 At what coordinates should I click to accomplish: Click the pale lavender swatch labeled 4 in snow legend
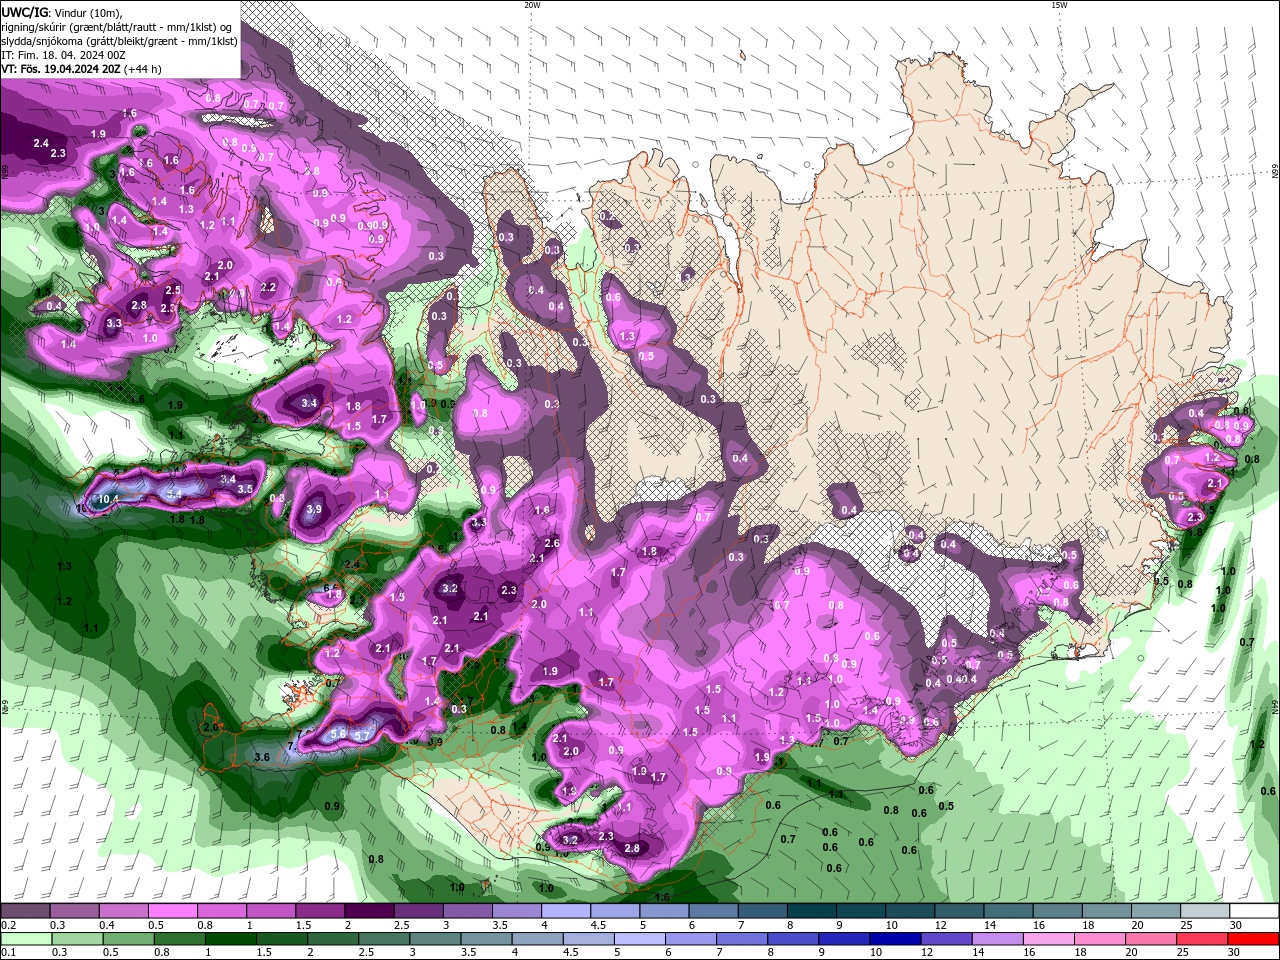click(566, 911)
